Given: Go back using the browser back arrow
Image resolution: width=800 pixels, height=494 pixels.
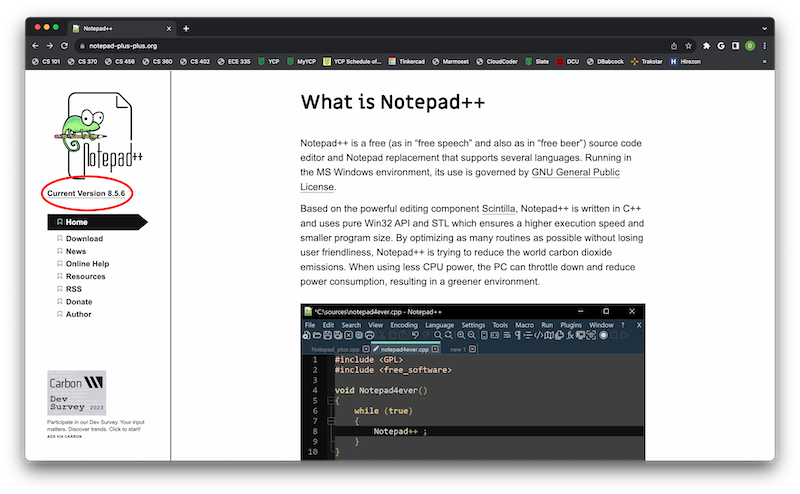Looking at the screenshot, I should pyautogui.click(x=35, y=46).
